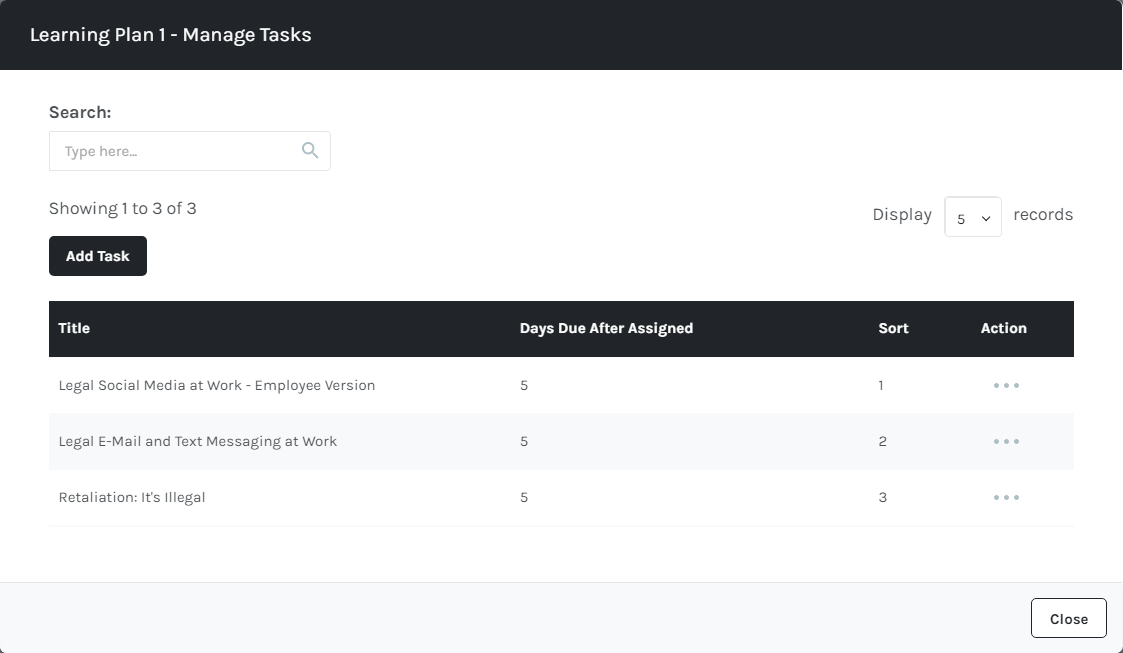The width and height of the screenshot is (1123, 653).
Task: Click sort value 3 cell
Action: (882, 497)
